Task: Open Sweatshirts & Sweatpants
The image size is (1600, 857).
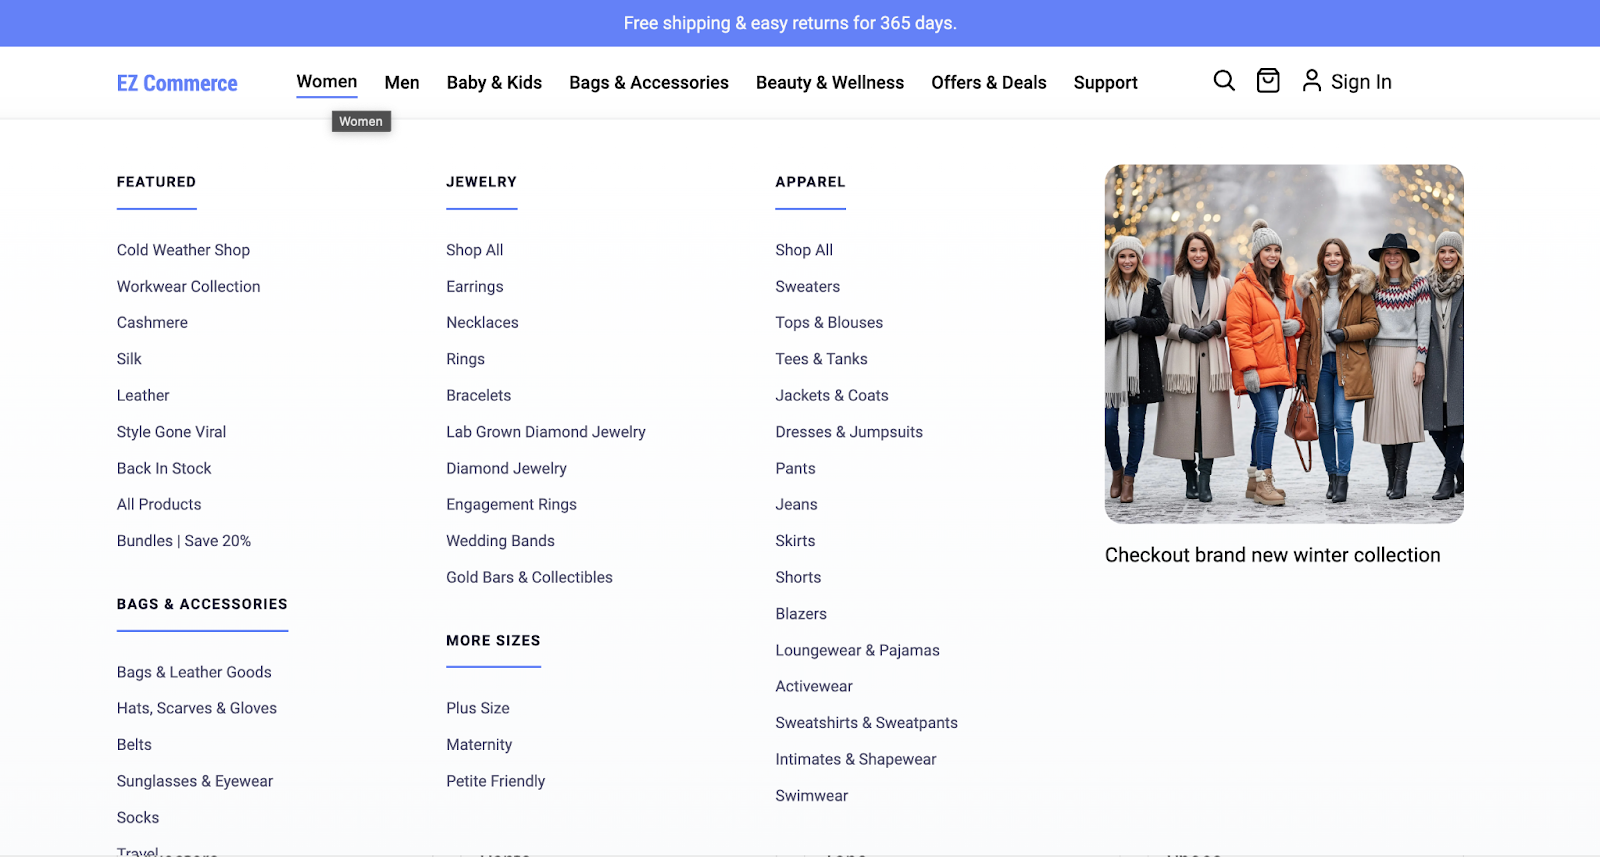Action: 866,723
